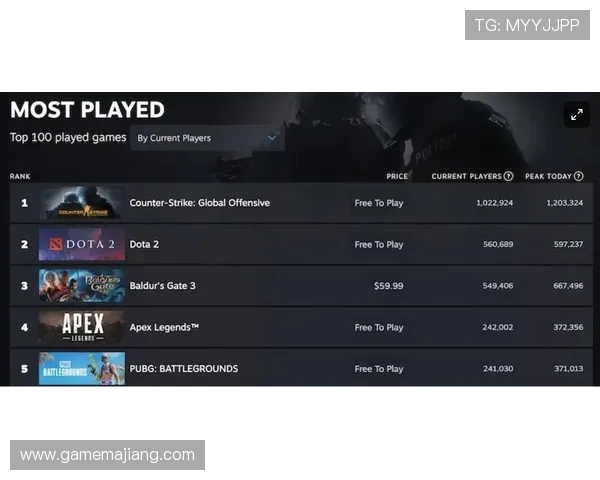Select the Apex Legends title link
This screenshot has height=480, width=600.
[x=164, y=327]
